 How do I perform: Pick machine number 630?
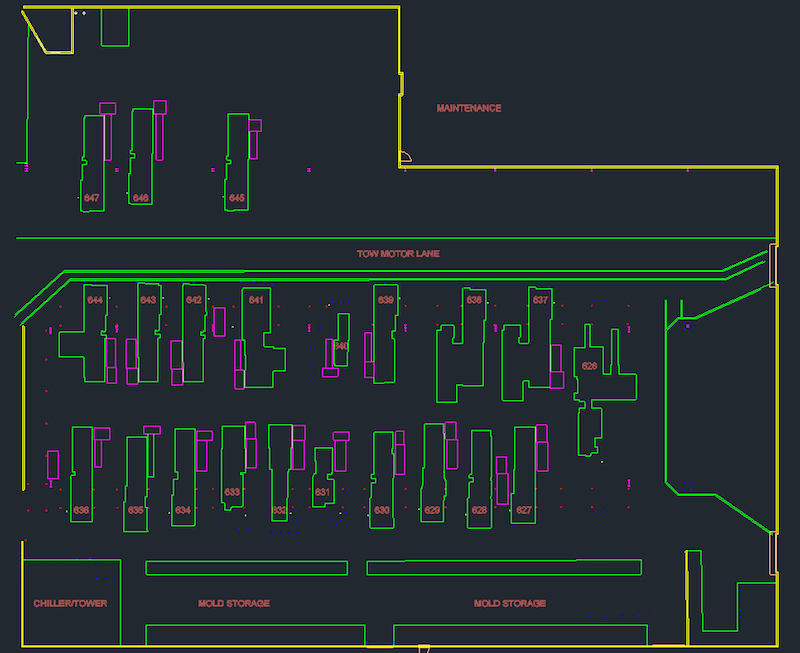tap(382, 511)
